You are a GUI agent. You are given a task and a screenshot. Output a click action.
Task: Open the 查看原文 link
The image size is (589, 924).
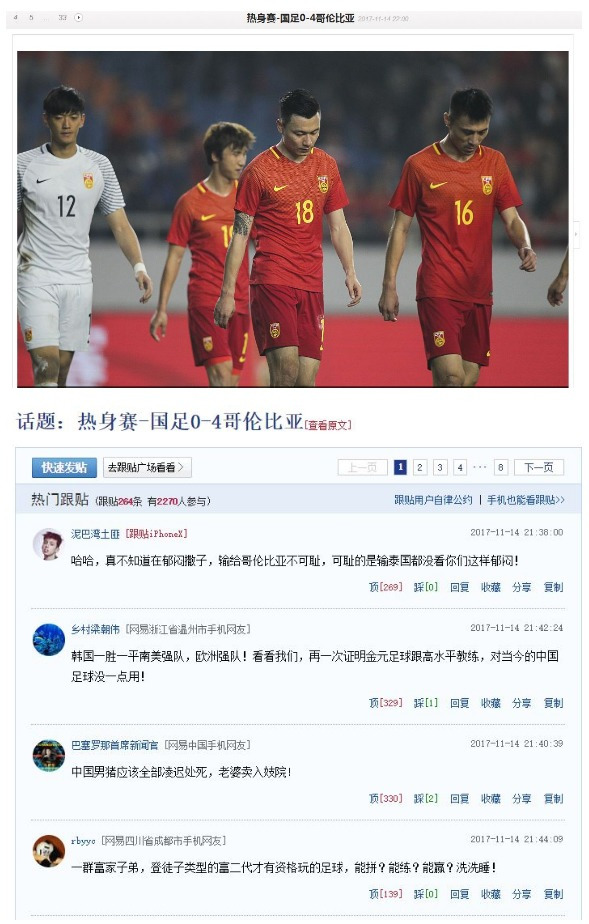point(329,425)
